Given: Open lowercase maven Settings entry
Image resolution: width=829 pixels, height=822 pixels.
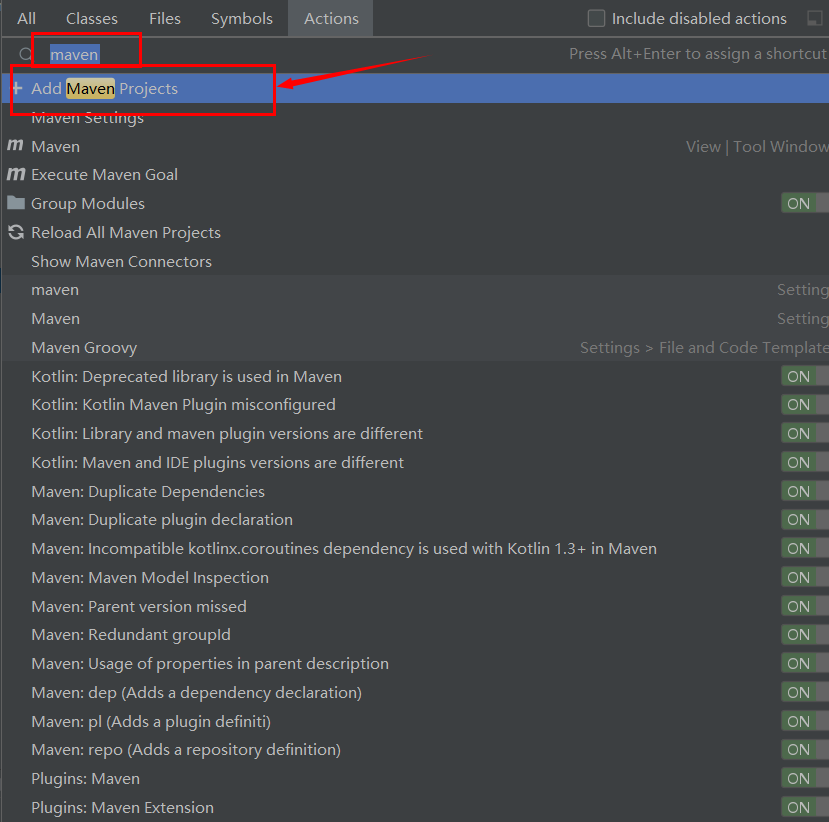Looking at the screenshot, I should (415, 290).
